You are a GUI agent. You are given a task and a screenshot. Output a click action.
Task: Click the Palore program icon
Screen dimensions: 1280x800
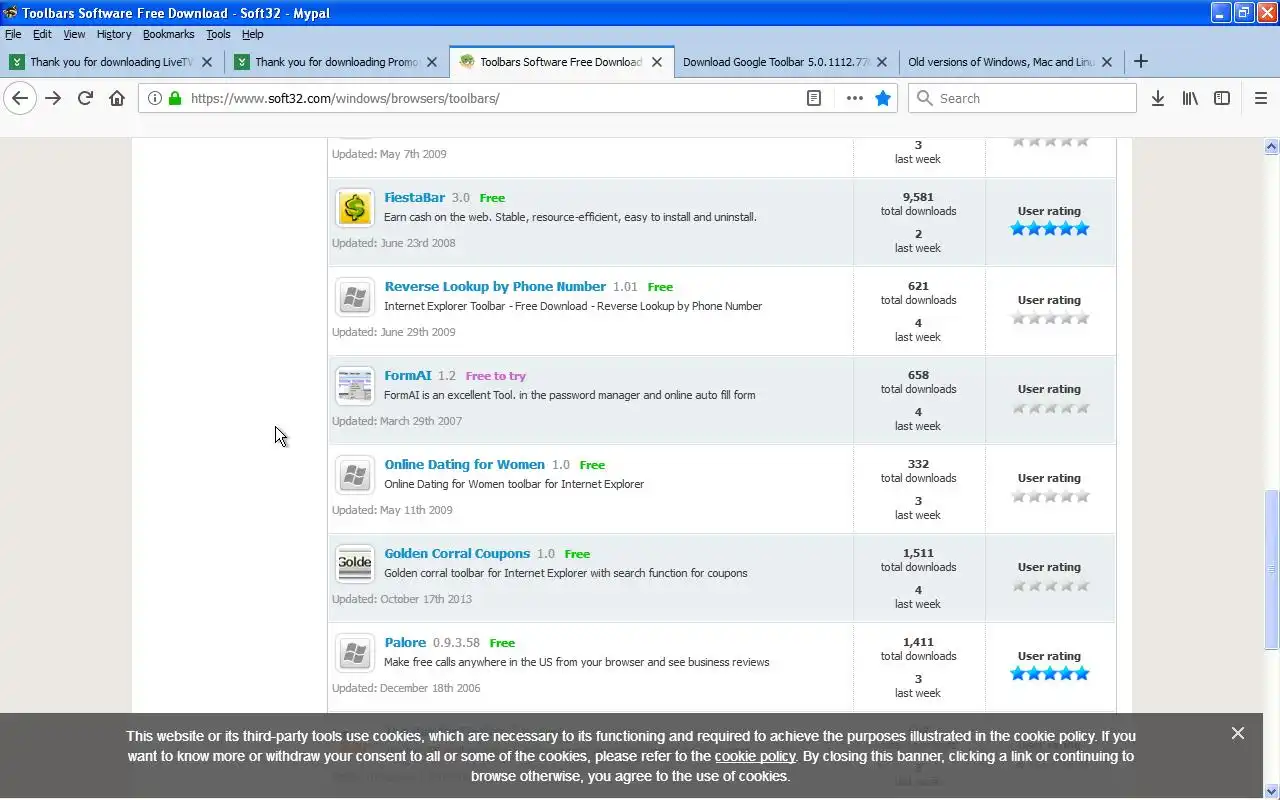click(355, 653)
